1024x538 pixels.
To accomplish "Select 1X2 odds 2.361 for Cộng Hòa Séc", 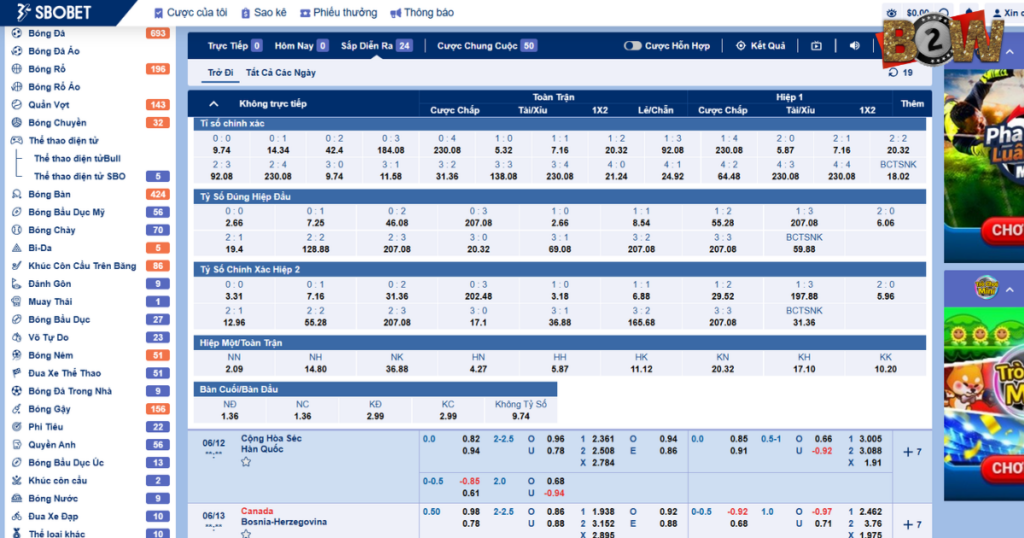I will point(603,439).
